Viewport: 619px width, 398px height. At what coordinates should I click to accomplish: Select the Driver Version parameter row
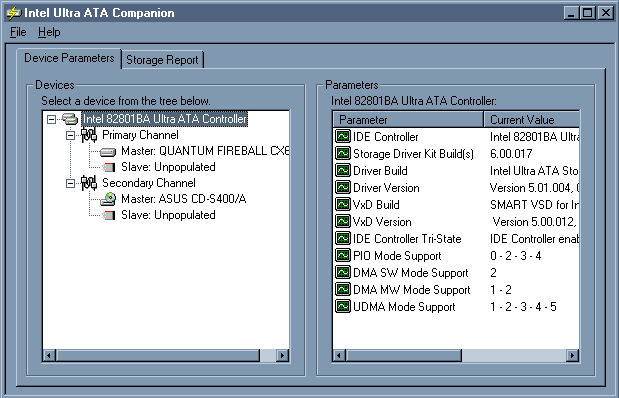tap(456, 188)
